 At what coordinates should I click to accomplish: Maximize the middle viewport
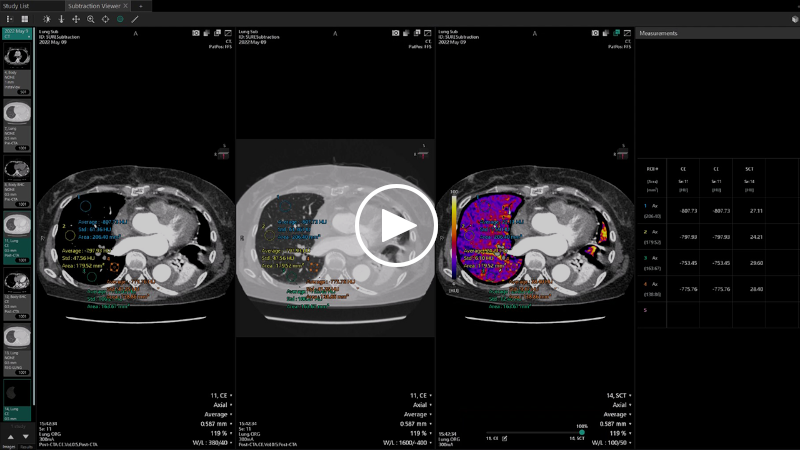point(428,33)
